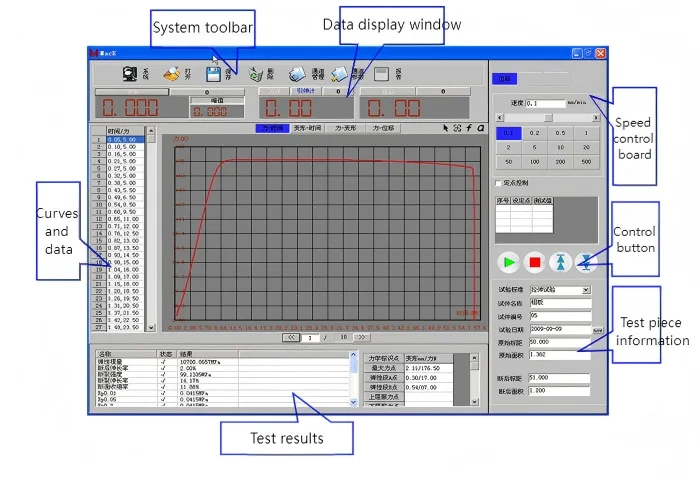Set speed preset to 50
The image size is (700, 480).
(508, 162)
